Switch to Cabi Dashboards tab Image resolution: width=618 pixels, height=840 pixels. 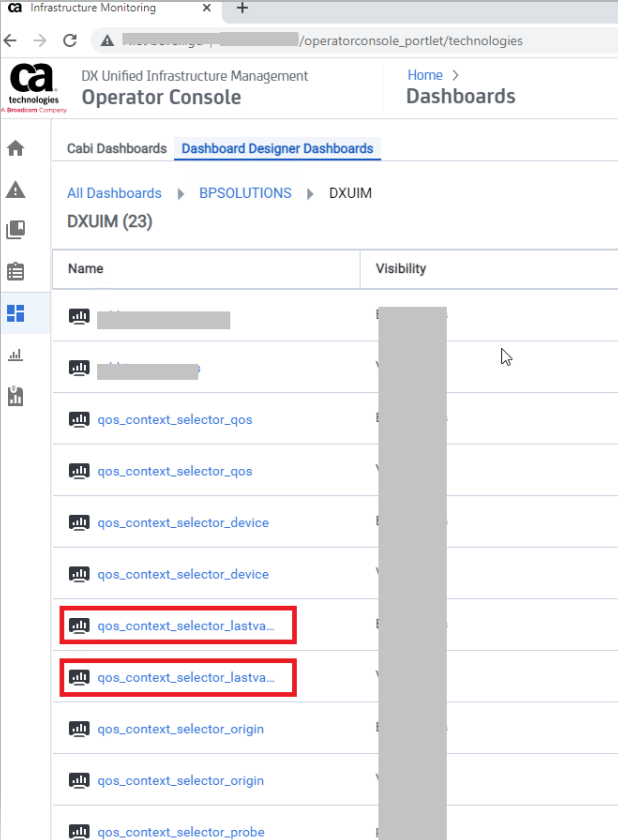pos(117,148)
